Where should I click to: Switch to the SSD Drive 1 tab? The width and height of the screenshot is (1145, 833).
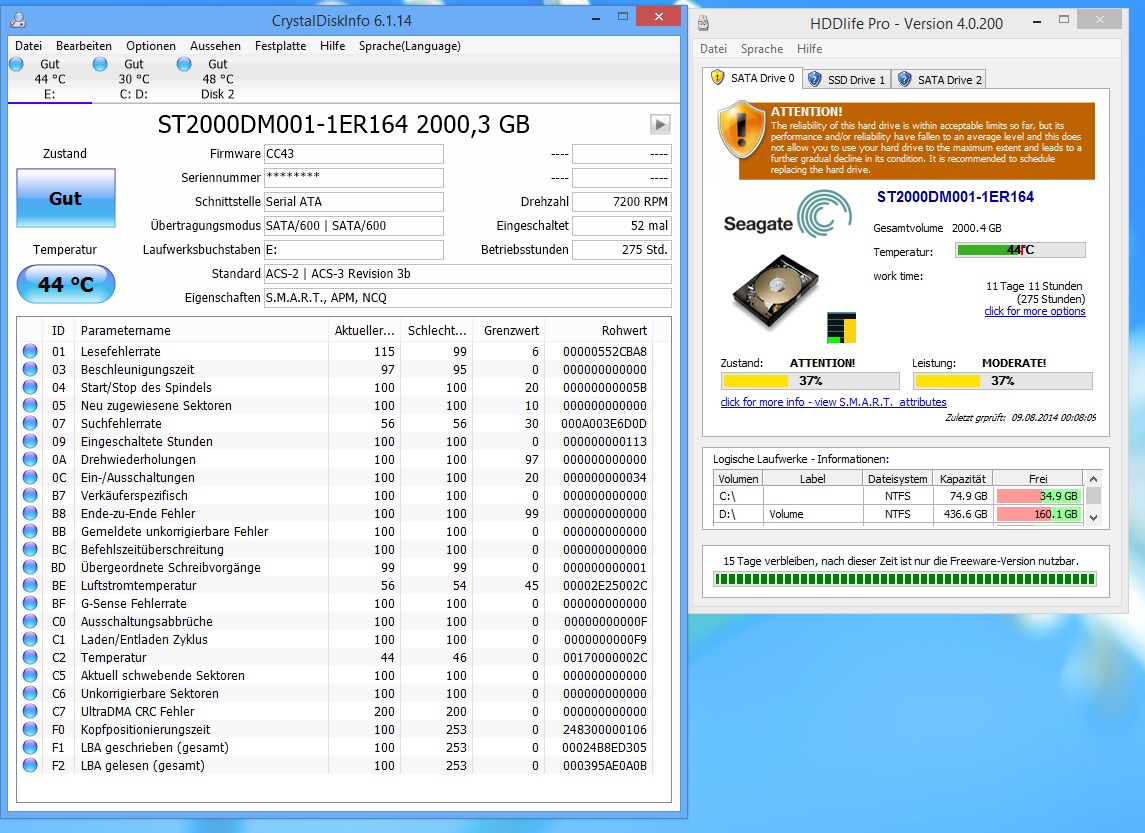pyautogui.click(x=847, y=80)
